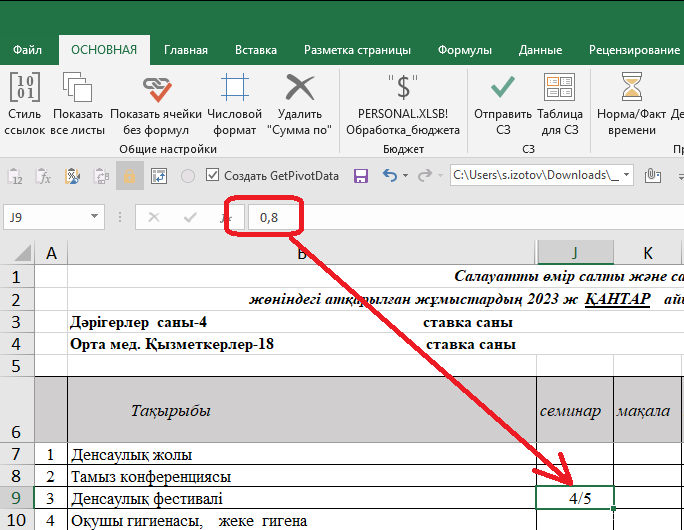Viewport: 684px width, 530px height.
Task: Click Показать все листы icon
Action: [x=77, y=87]
